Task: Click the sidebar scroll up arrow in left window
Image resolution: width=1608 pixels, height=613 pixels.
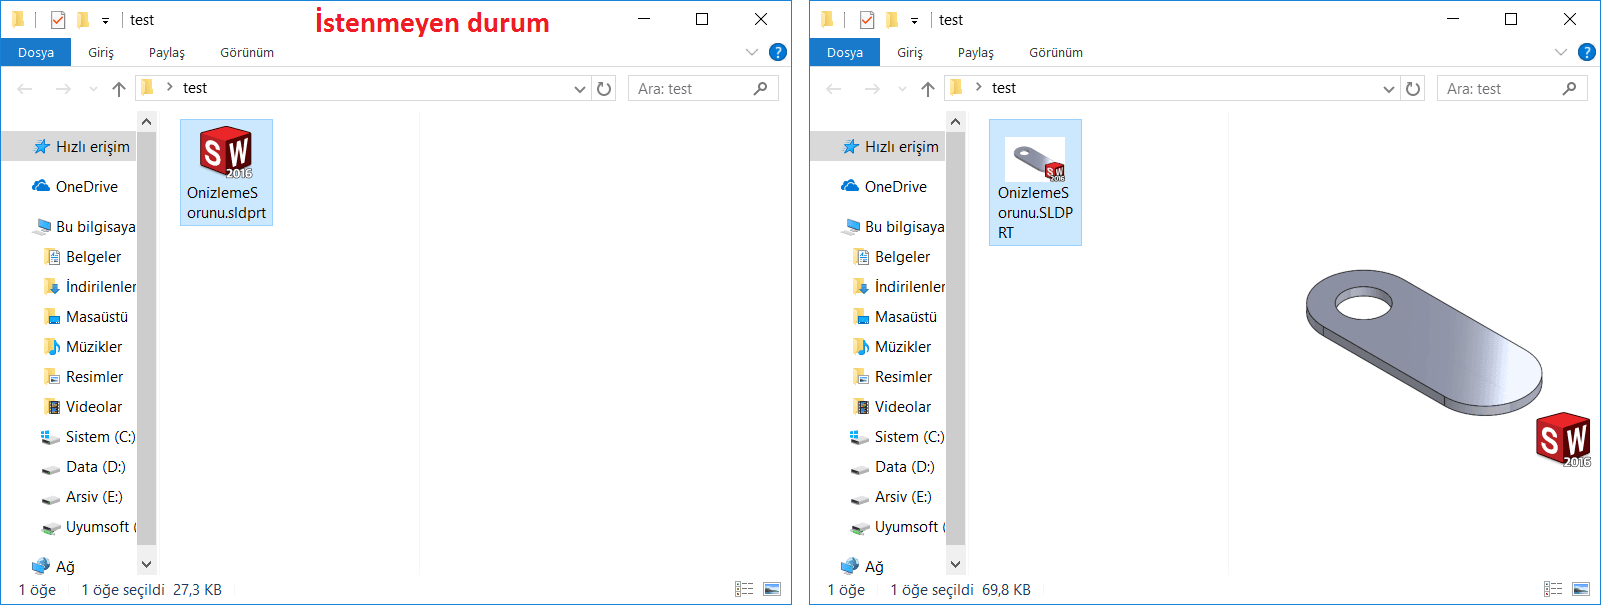Action: click(x=147, y=122)
